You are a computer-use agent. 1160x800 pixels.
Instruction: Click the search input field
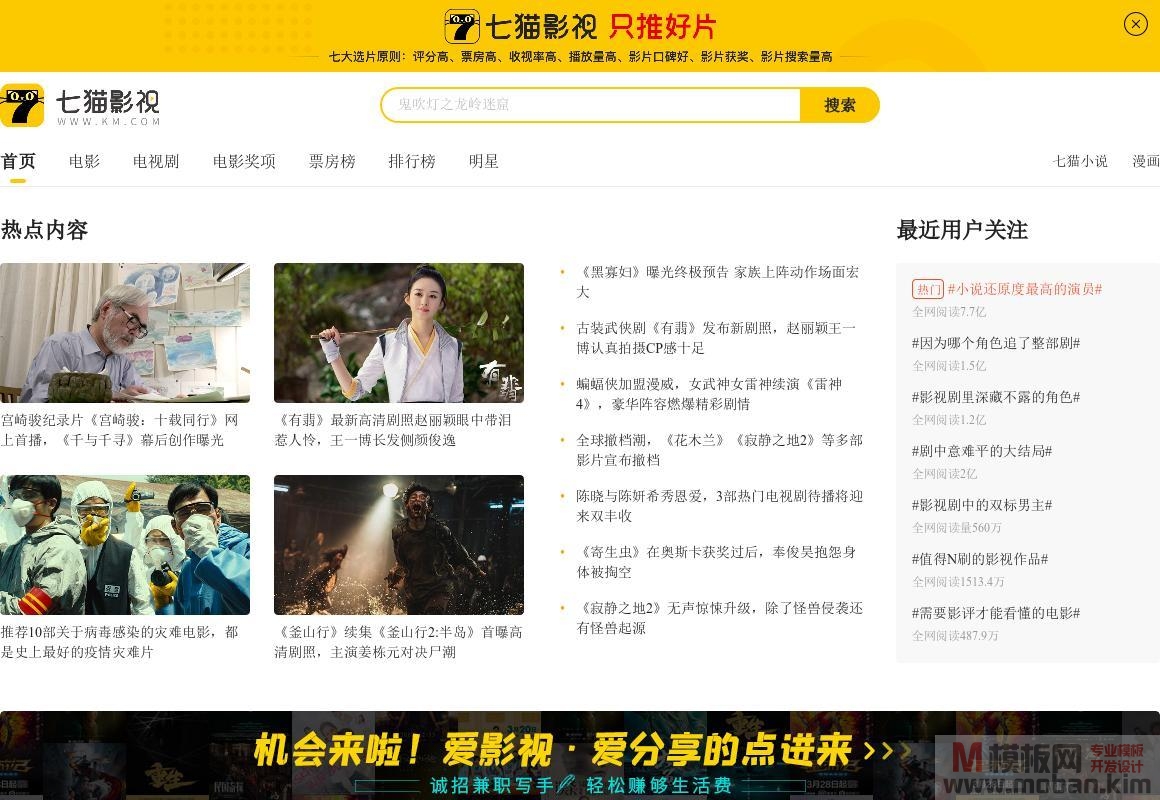pyautogui.click(x=590, y=104)
